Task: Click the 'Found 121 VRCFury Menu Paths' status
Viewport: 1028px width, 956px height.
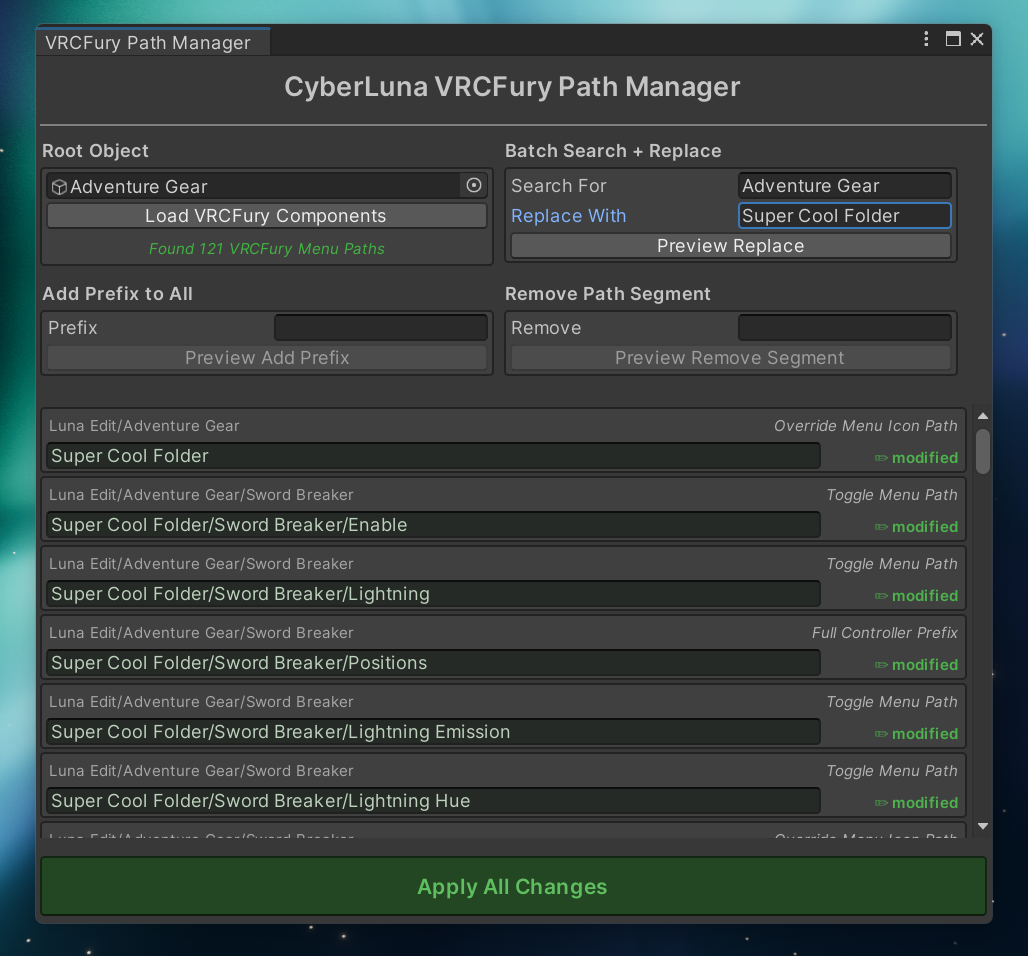Action: [266, 249]
